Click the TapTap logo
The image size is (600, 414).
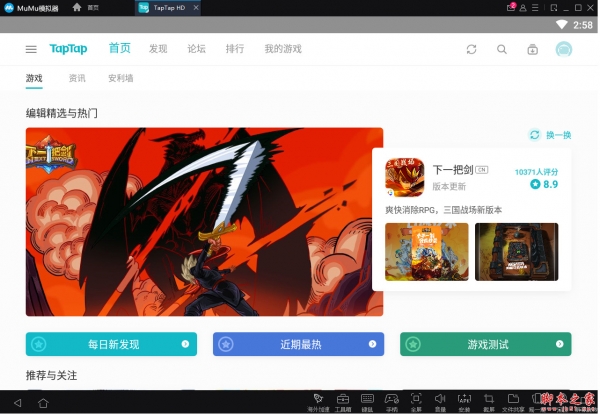[x=68, y=49]
